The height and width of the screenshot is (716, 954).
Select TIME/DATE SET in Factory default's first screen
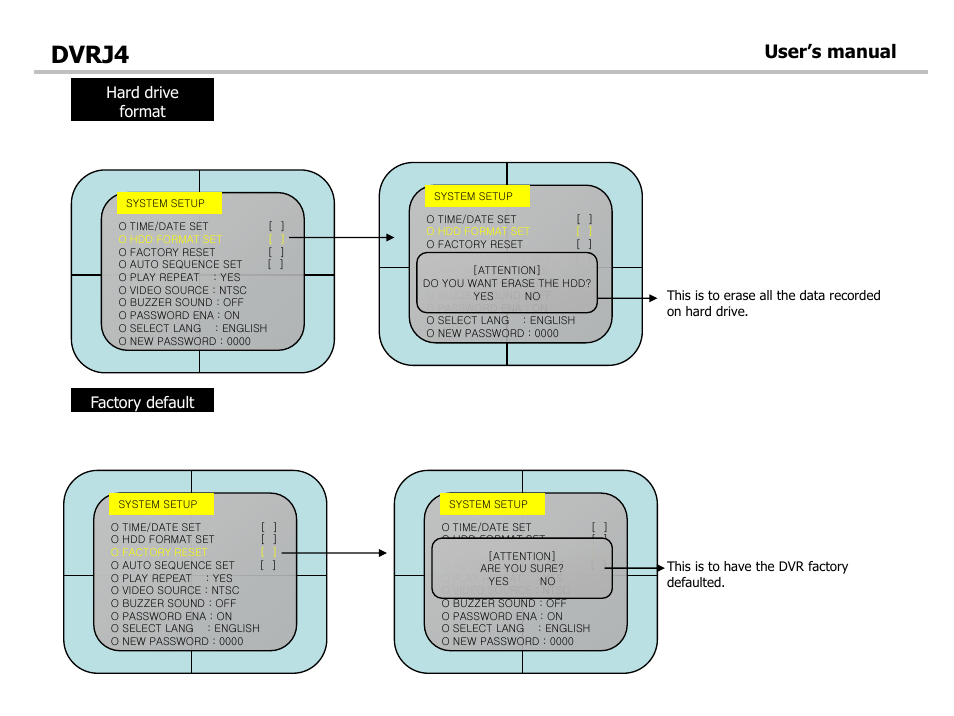click(x=156, y=527)
